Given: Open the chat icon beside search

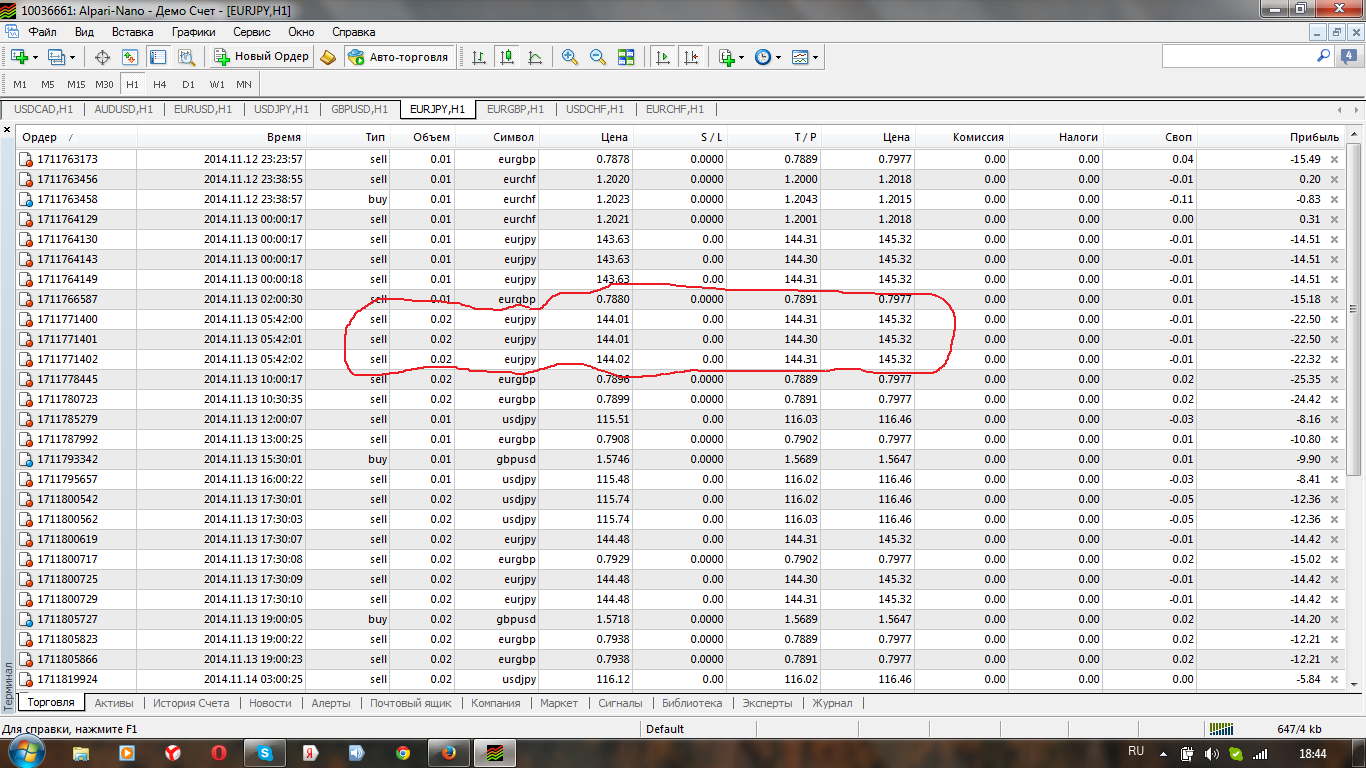Looking at the screenshot, I should click(1350, 57).
